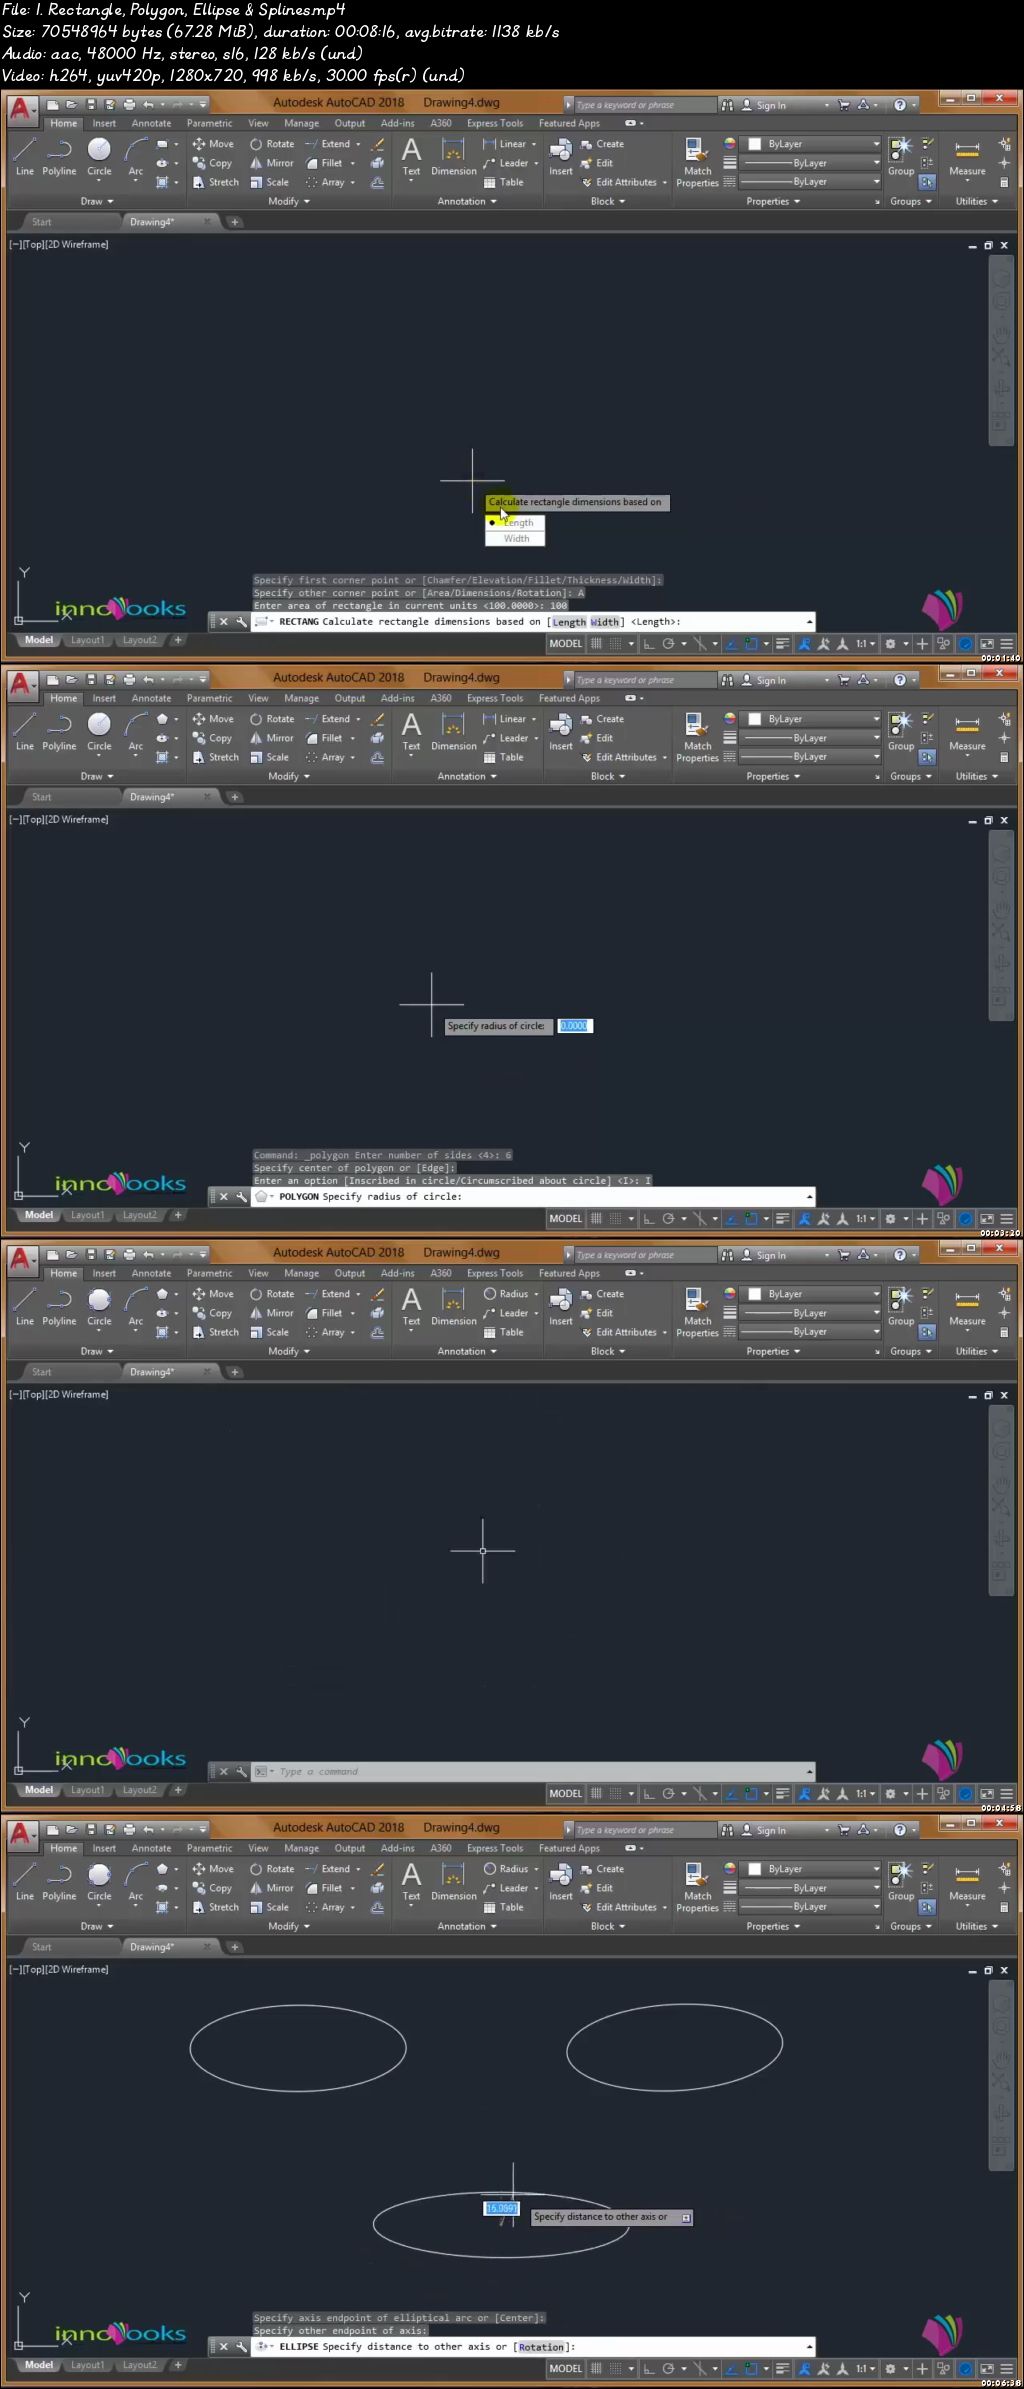Click the Rotation keyword in the ELLIPSE command line

(x=541, y=2347)
